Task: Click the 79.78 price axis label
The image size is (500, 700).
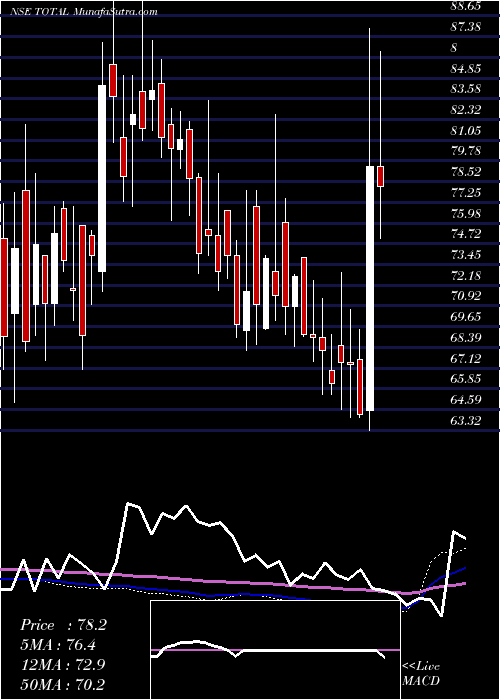Action: [466, 151]
